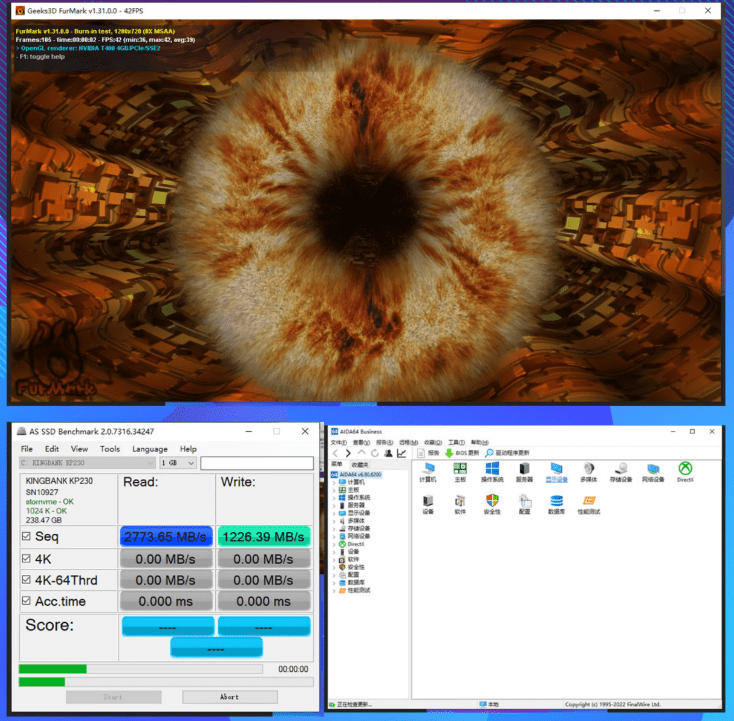Image resolution: width=734 pixels, height=721 pixels.
Task: Open the Tools menu in AS SSD
Action: [x=110, y=449]
